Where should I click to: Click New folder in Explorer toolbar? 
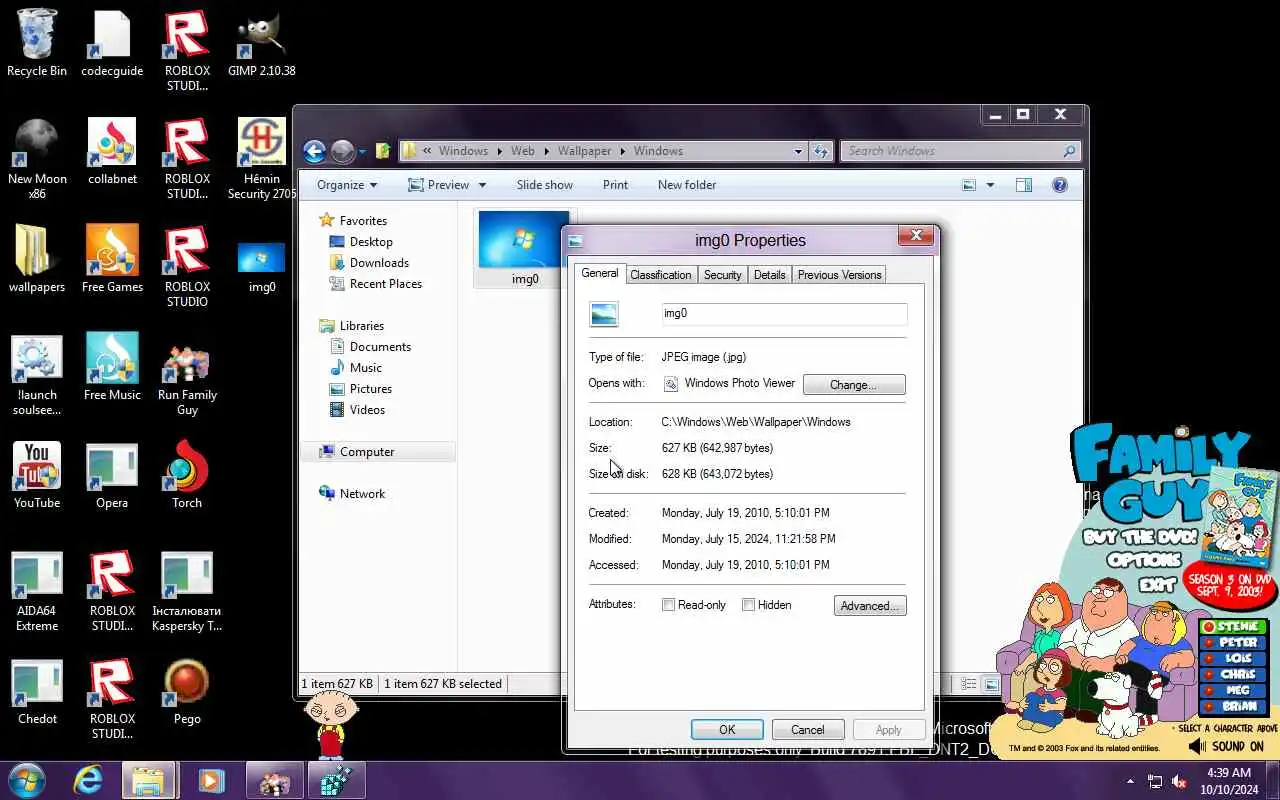(x=687, y=185)
